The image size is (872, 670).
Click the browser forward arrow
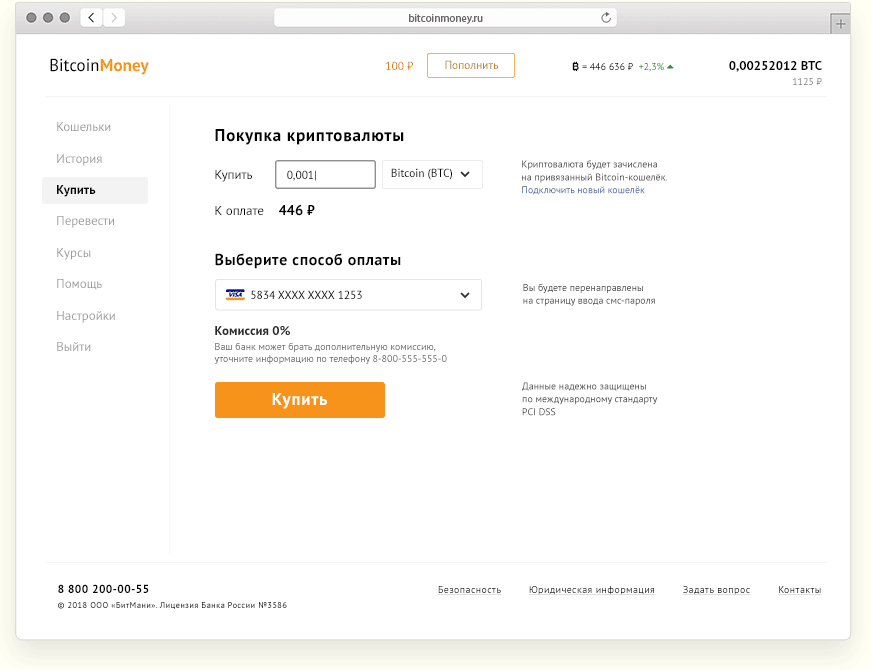(x=114, y=18)
